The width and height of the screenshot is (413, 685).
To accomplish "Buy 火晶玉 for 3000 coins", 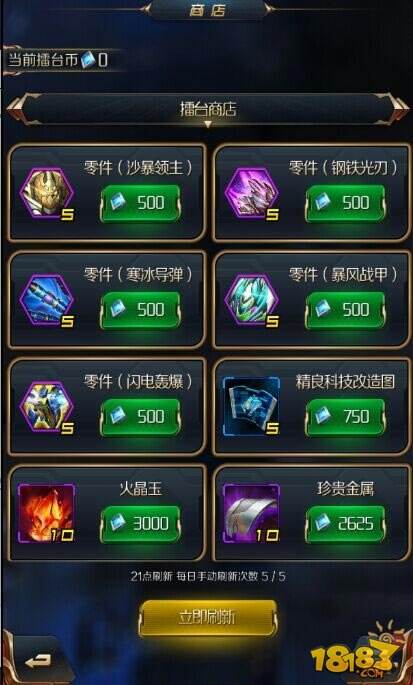I will point(140,523).
